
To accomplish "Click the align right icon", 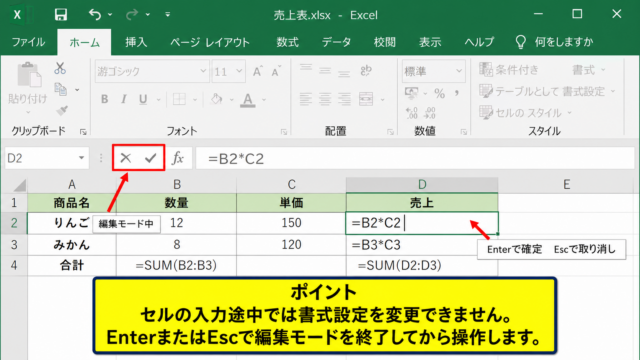I will coord(344,99).
